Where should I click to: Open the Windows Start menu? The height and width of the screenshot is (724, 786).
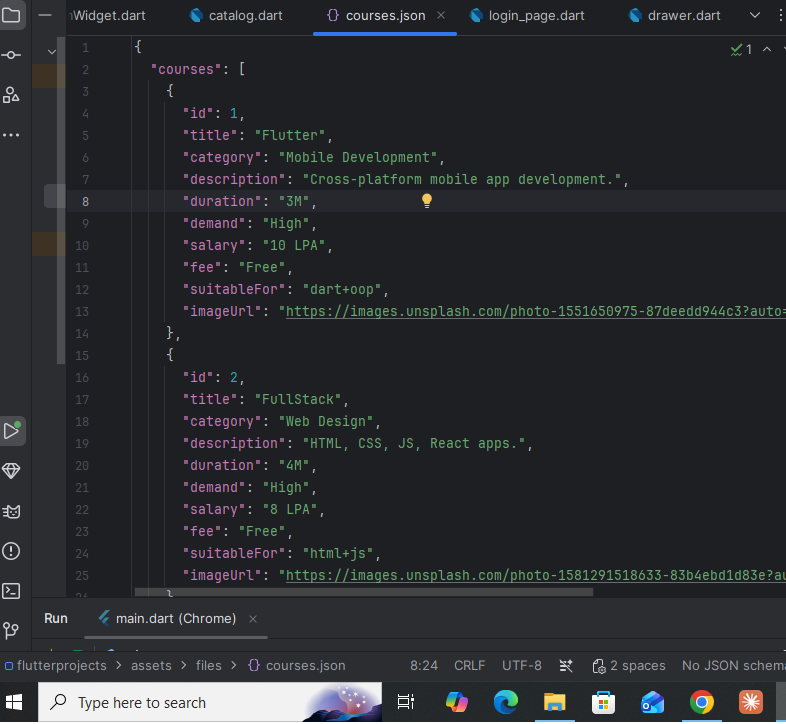pyautogui.click(x=14, y=702)
